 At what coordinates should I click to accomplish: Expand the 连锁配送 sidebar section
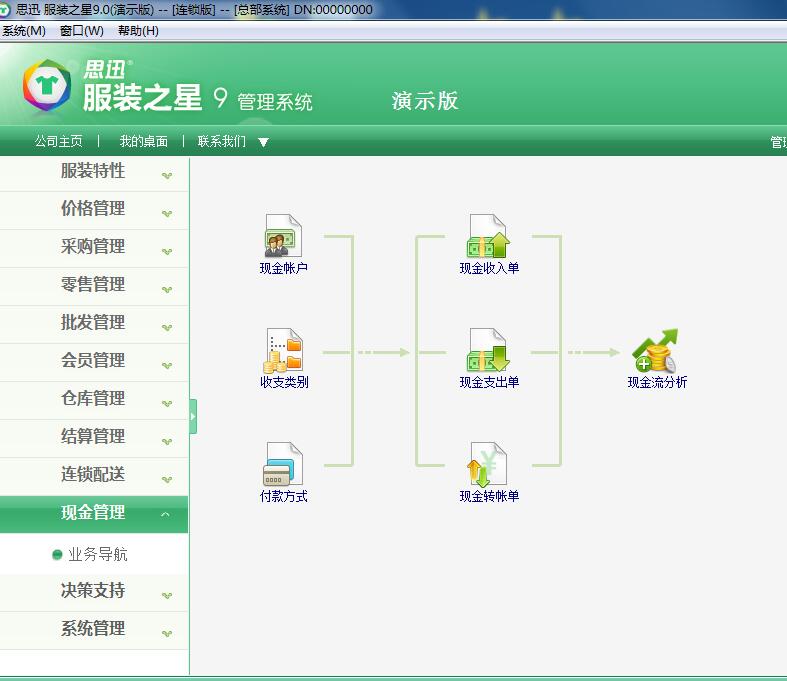click(94, 475)
